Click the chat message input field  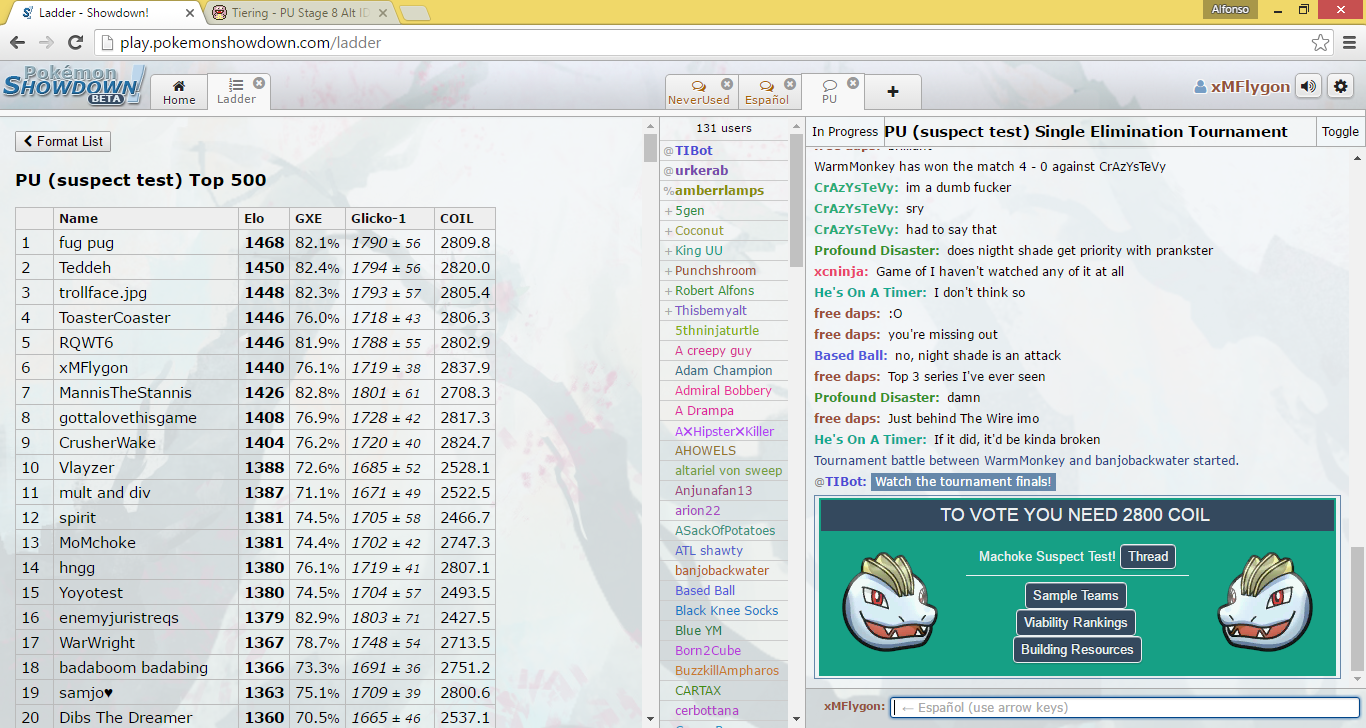click(x=1125, y=707)
